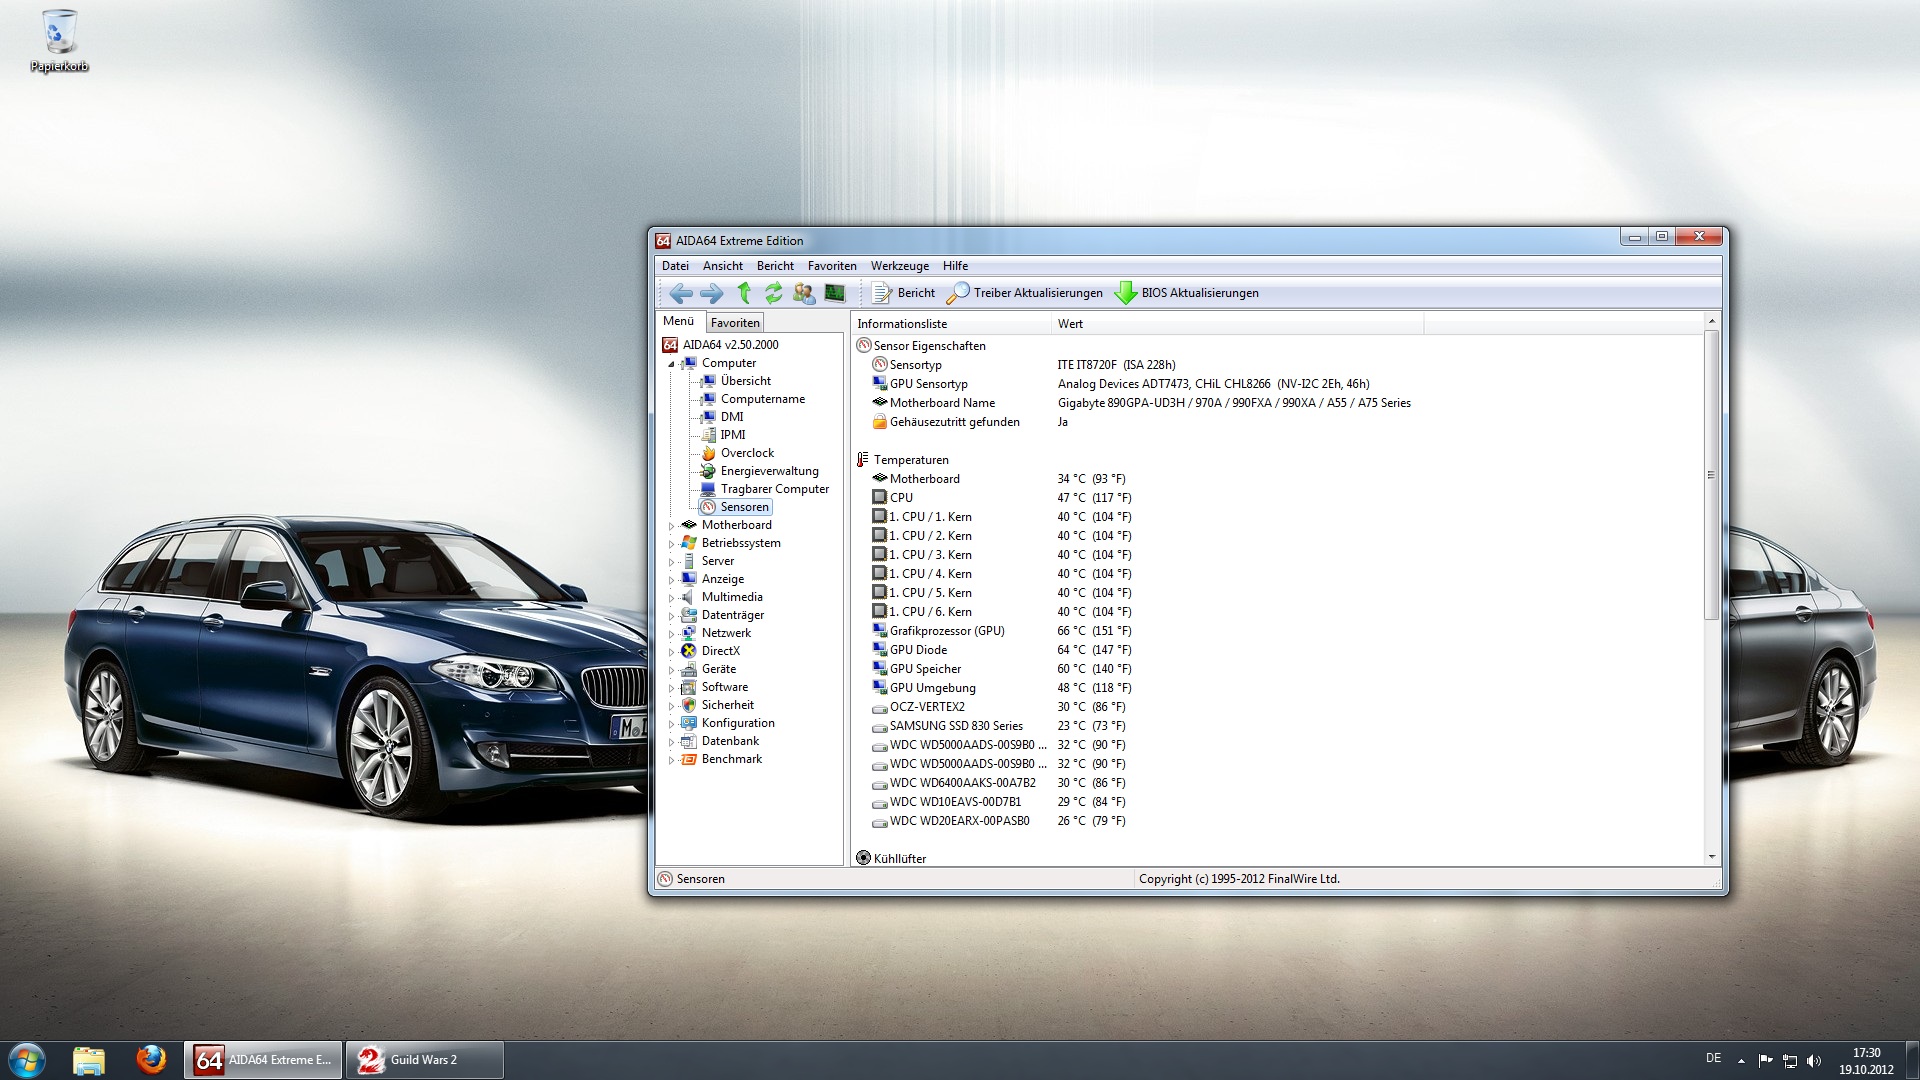Viewport: 1920px width, 1080px height.
Task: Expand the Benchmark tree node
Action: (x=672, y=760)
